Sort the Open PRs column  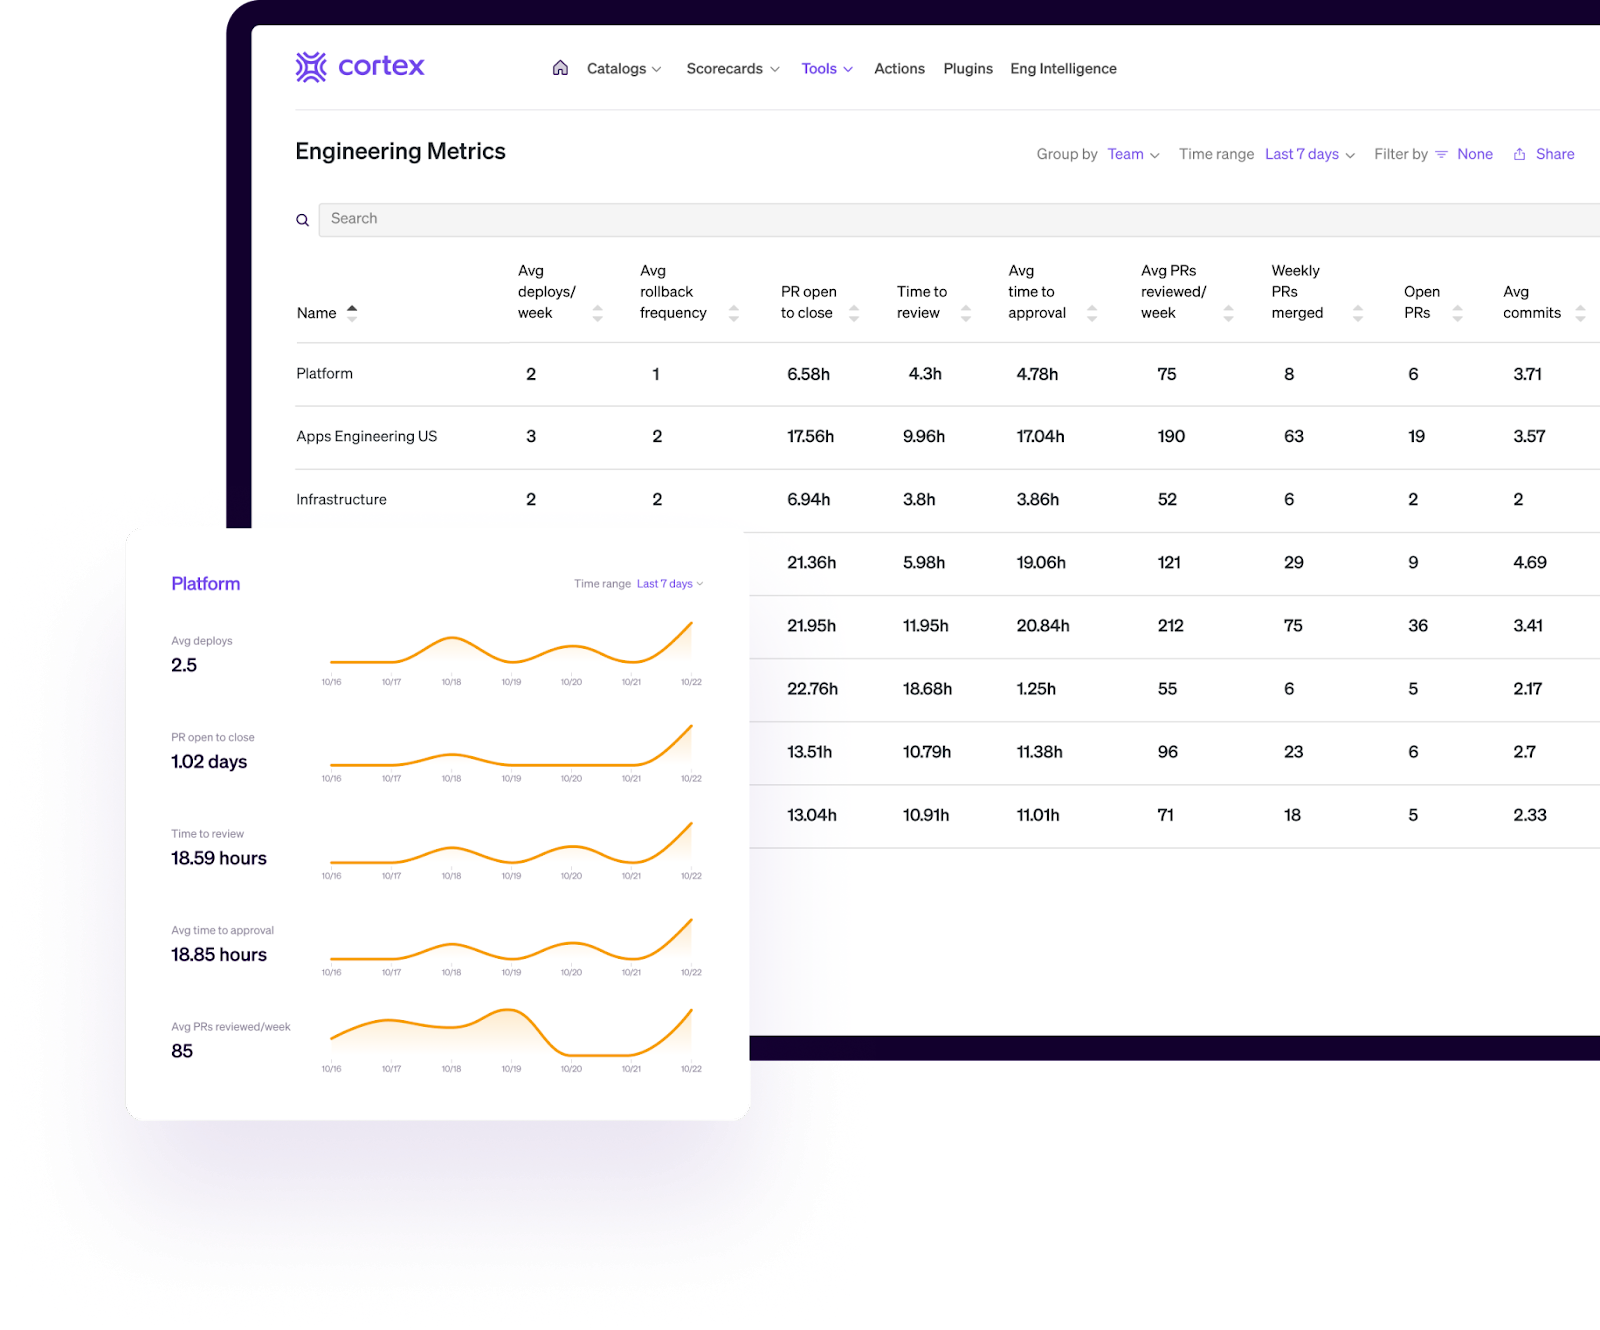click(1458, 312)
